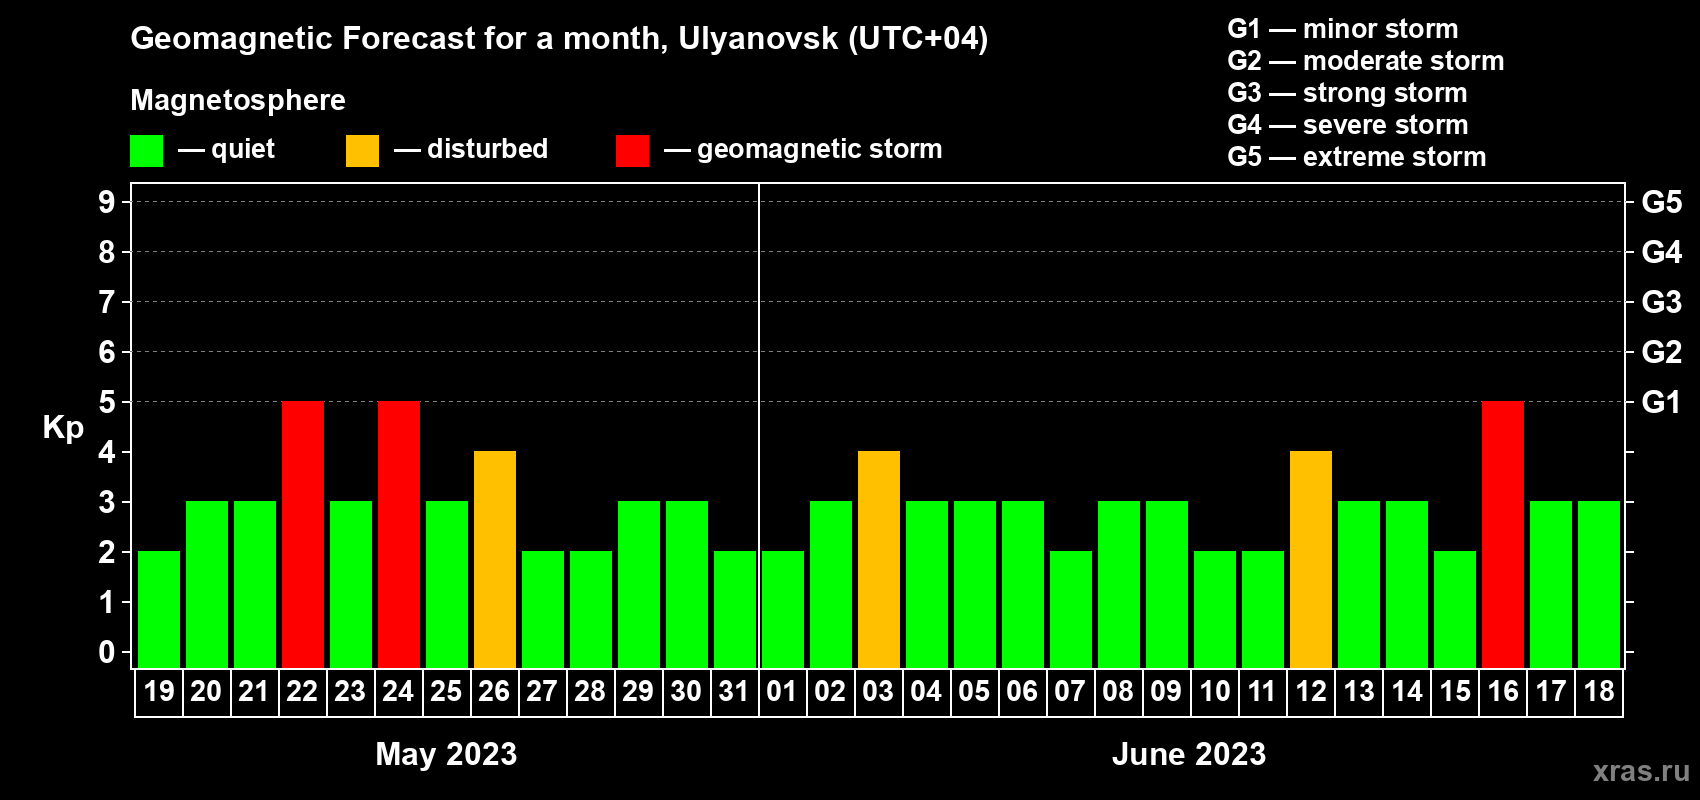Click date label 01 on the axis
Viewport: 1700px width, 800px height.
click(782, 692)
